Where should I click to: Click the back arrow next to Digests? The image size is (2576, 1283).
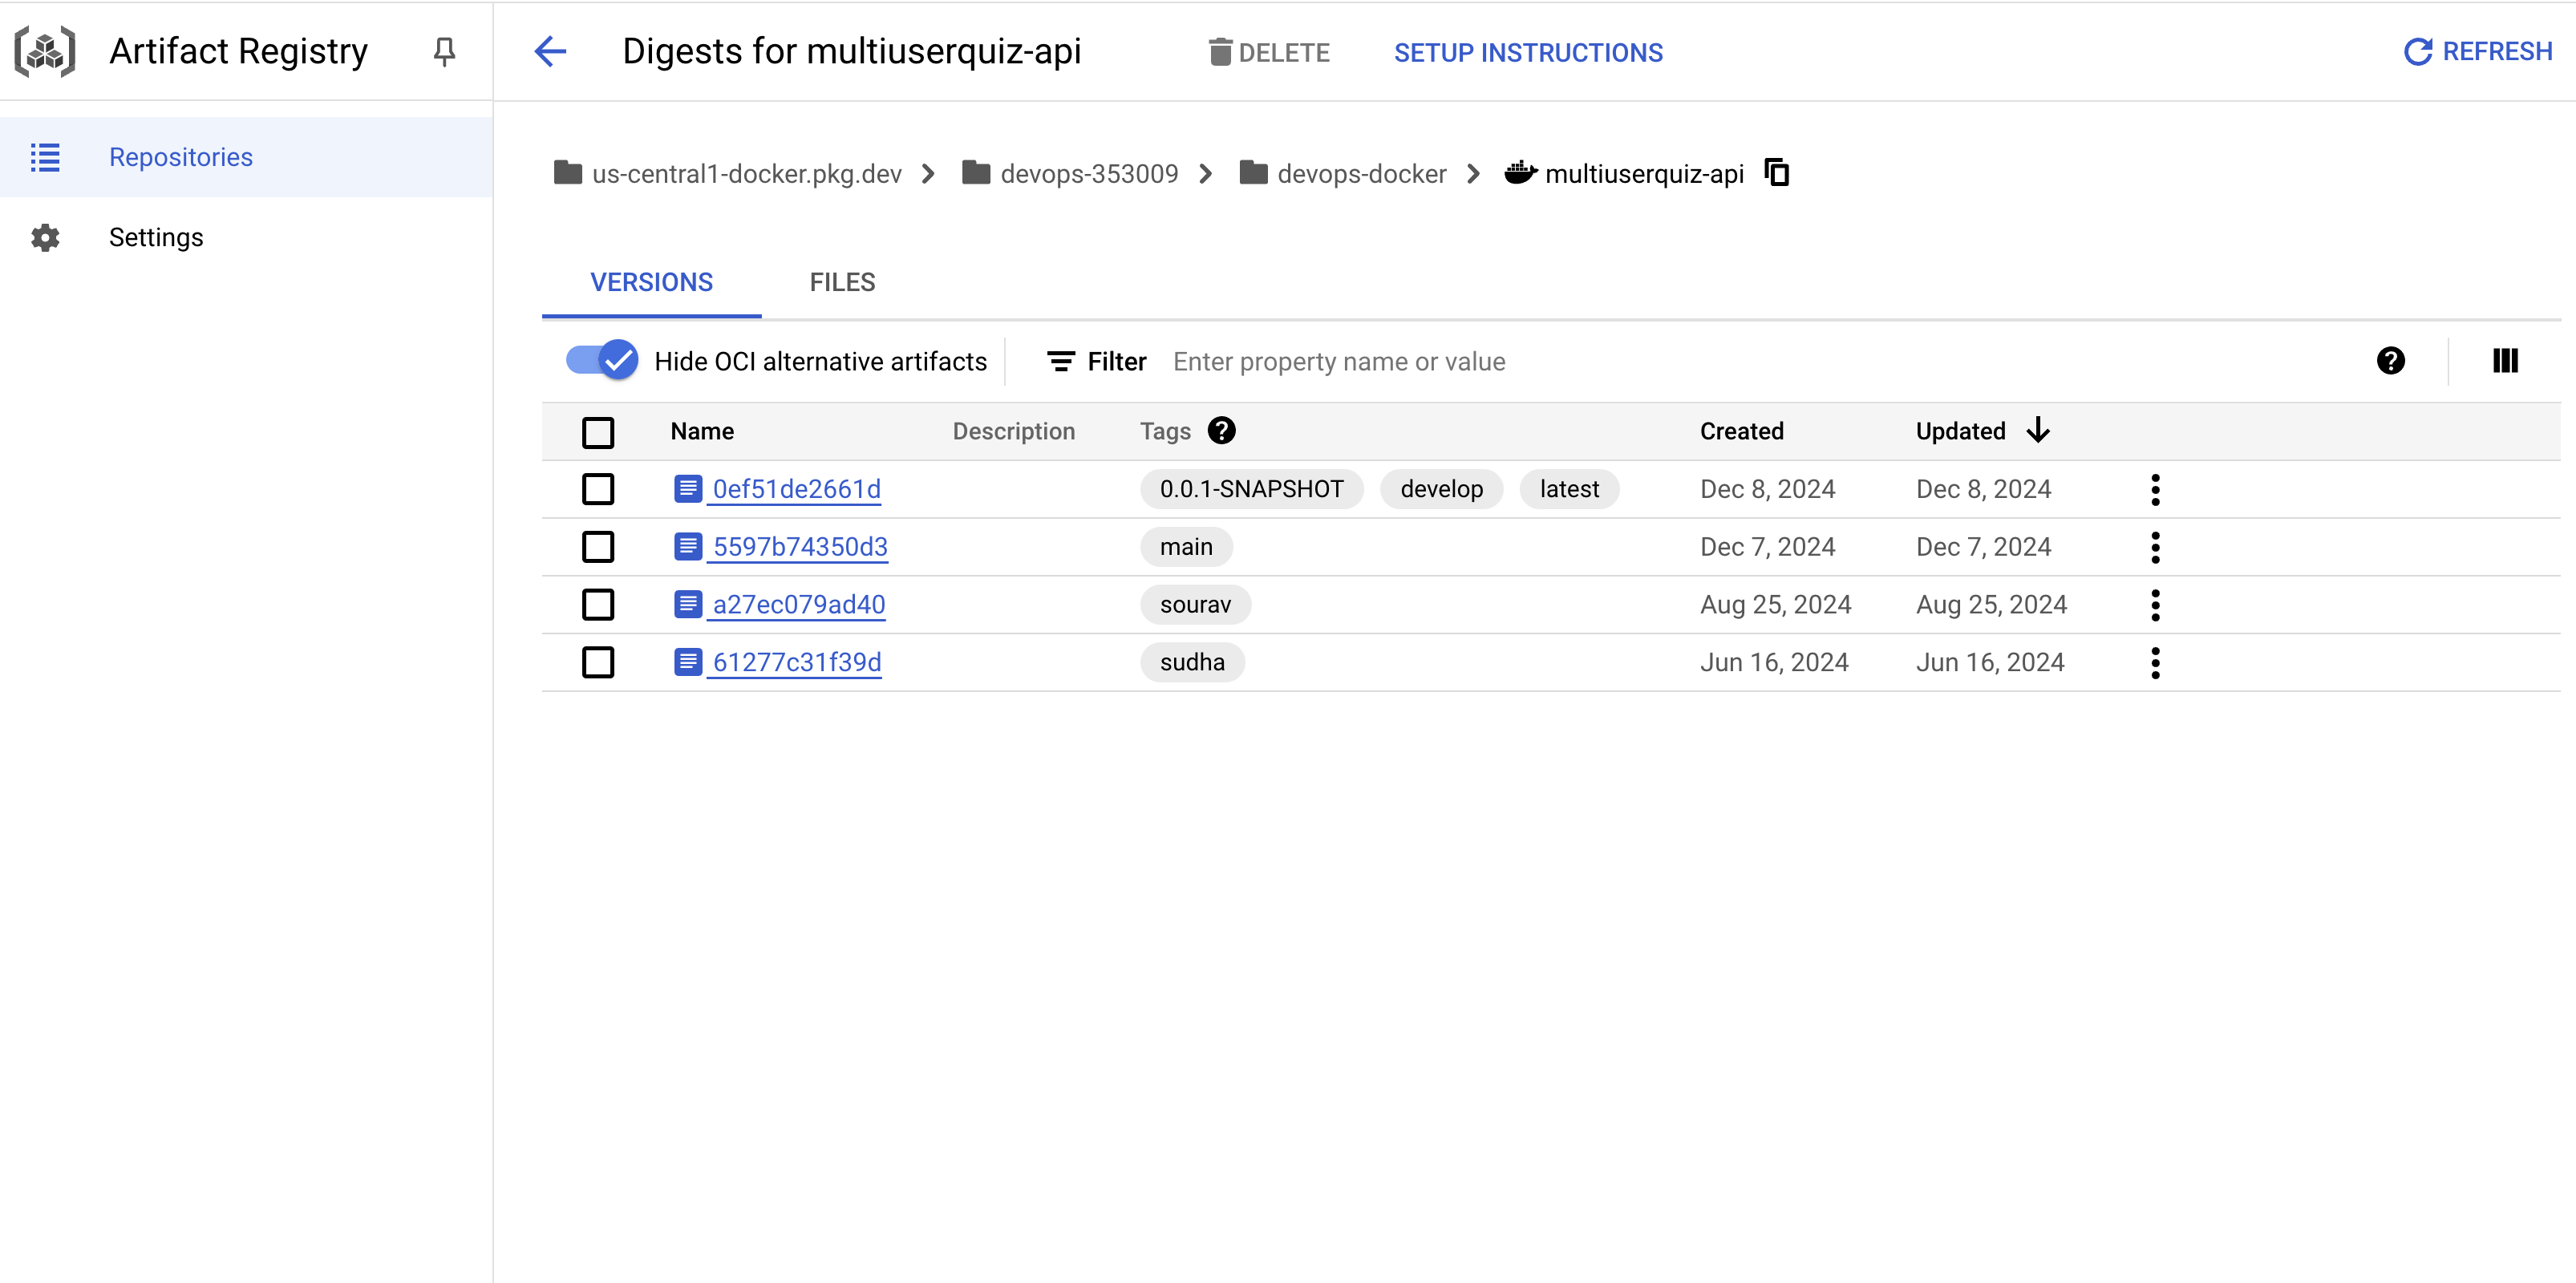[551, 52]
